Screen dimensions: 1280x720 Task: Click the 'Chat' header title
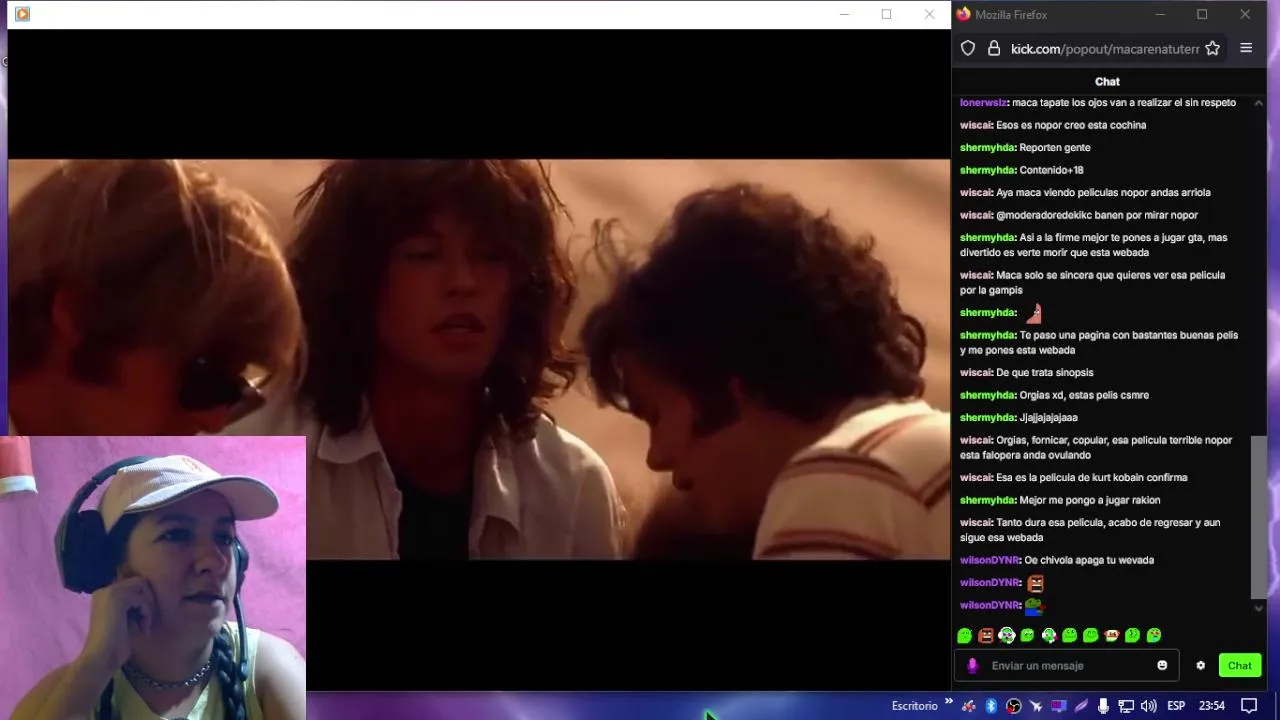(1107, 81)
